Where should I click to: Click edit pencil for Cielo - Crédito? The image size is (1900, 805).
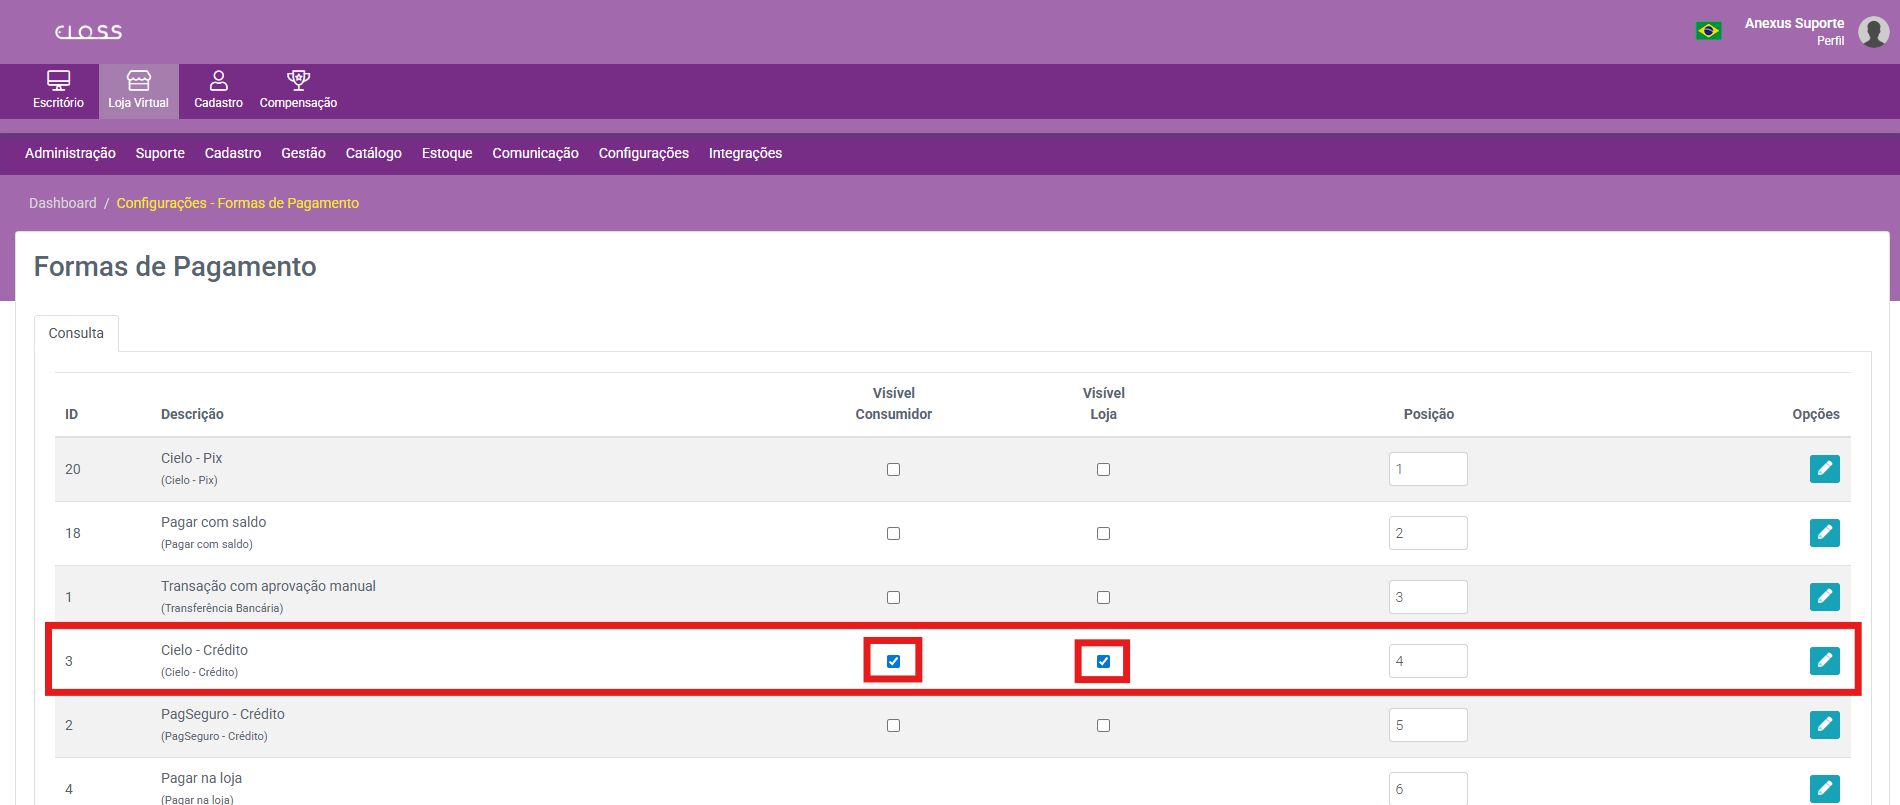tap(1824, 661)
